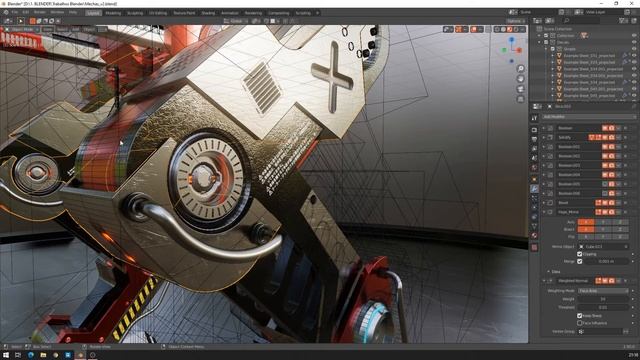Open the Object Data properties tab

pyautogui.click(x=534, y=226)
